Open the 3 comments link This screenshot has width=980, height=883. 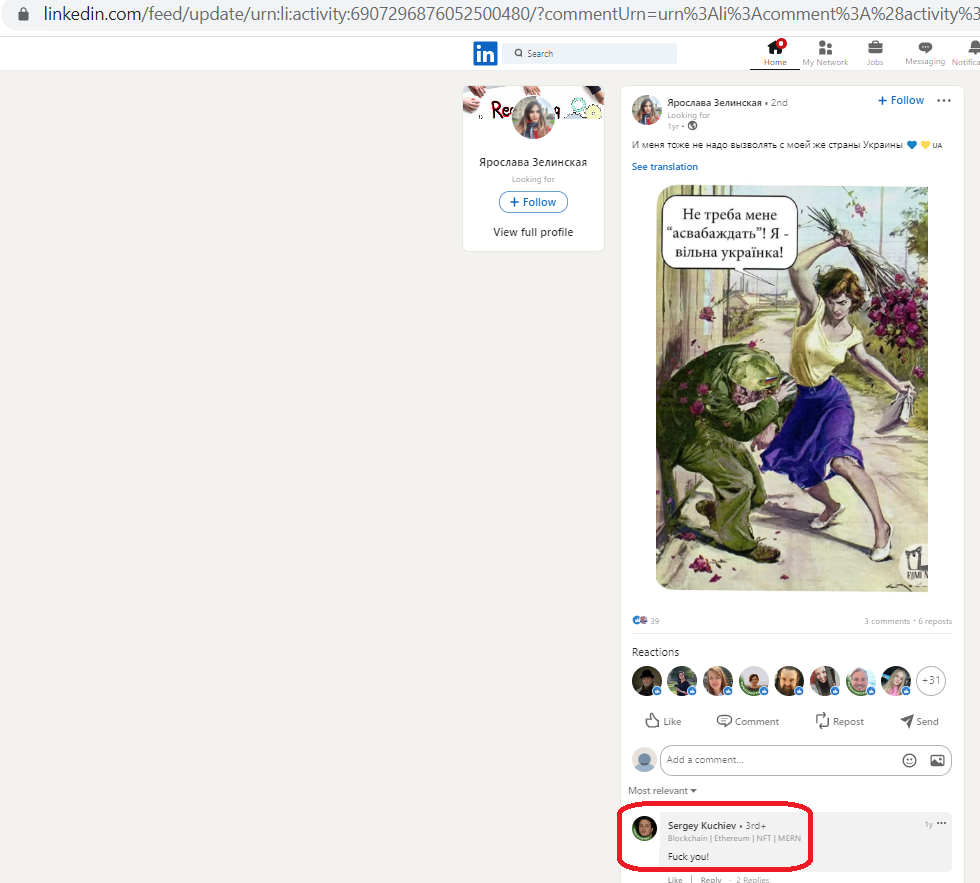tap(887, 621)
